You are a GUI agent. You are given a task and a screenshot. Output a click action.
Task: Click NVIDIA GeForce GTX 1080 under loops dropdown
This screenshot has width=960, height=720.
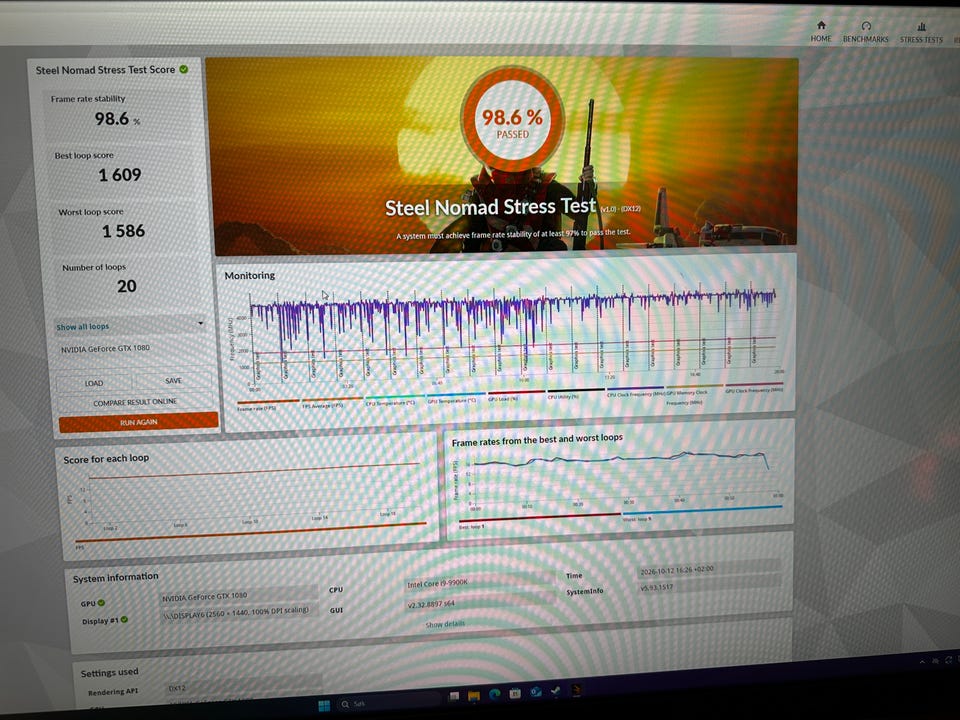[105, 348]
